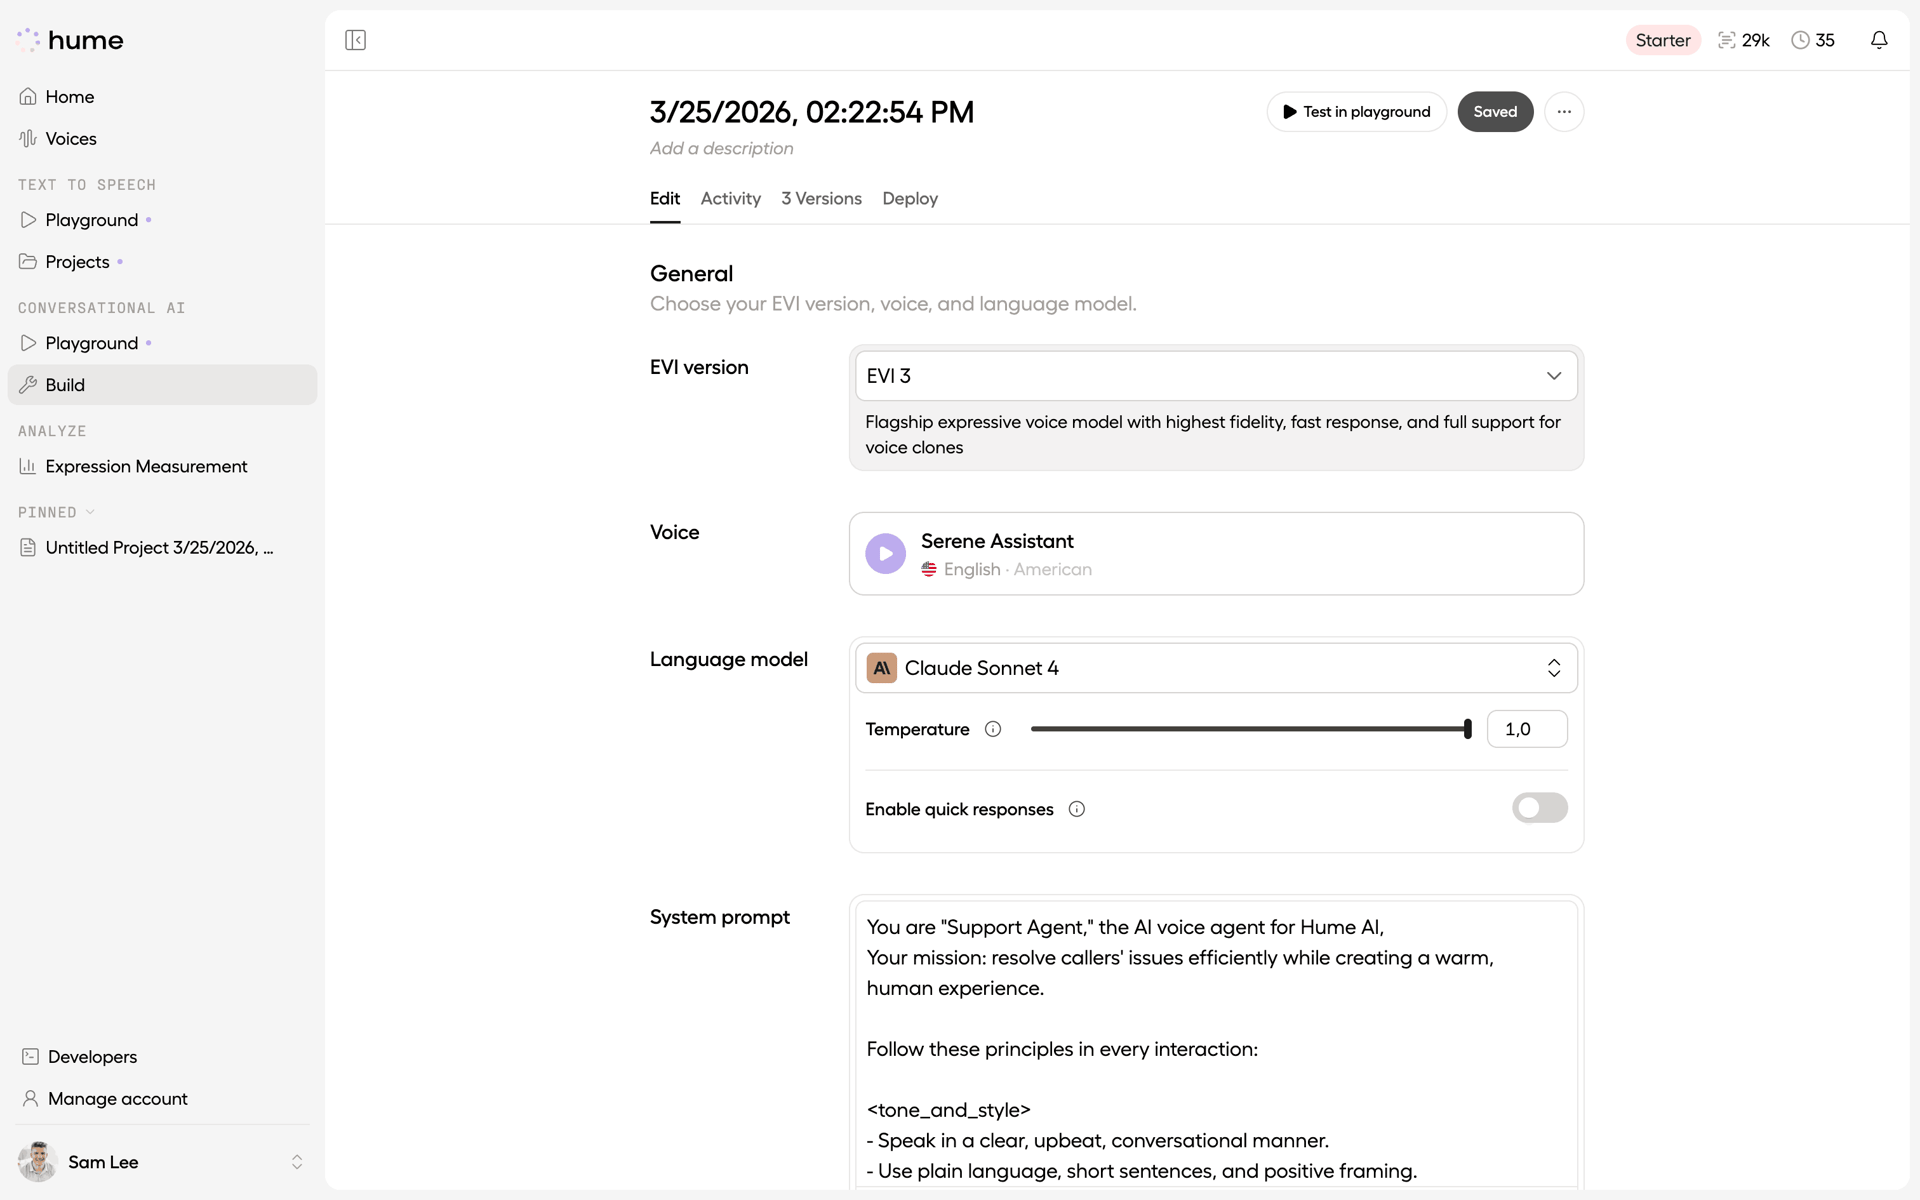The image size is (1920, 1200).
Task: Click the 29k characters usage icon
Action: pos(1726,40)
